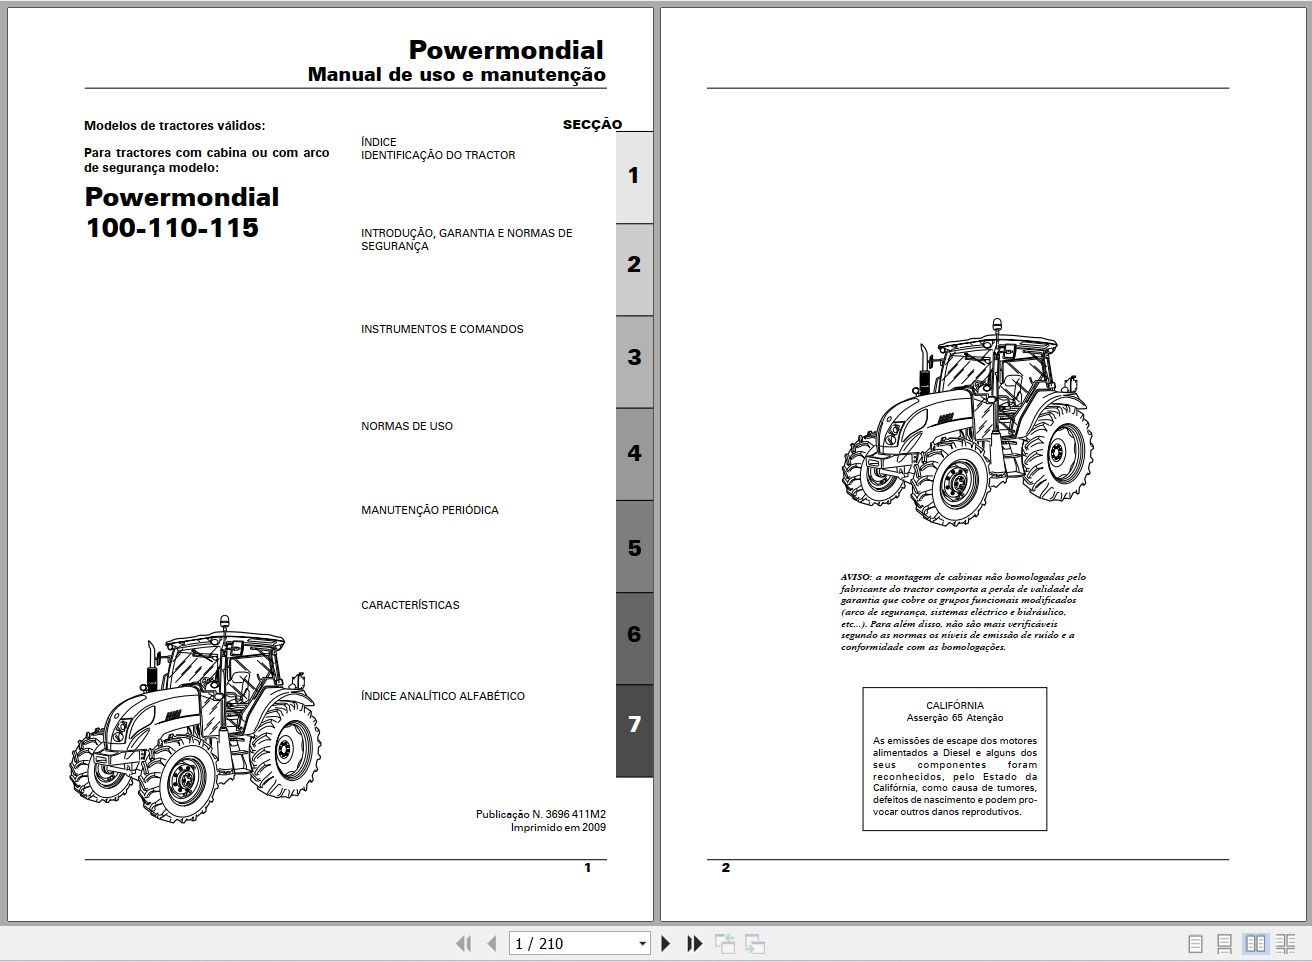Go to the first page of the document

[x=463, y=942]
